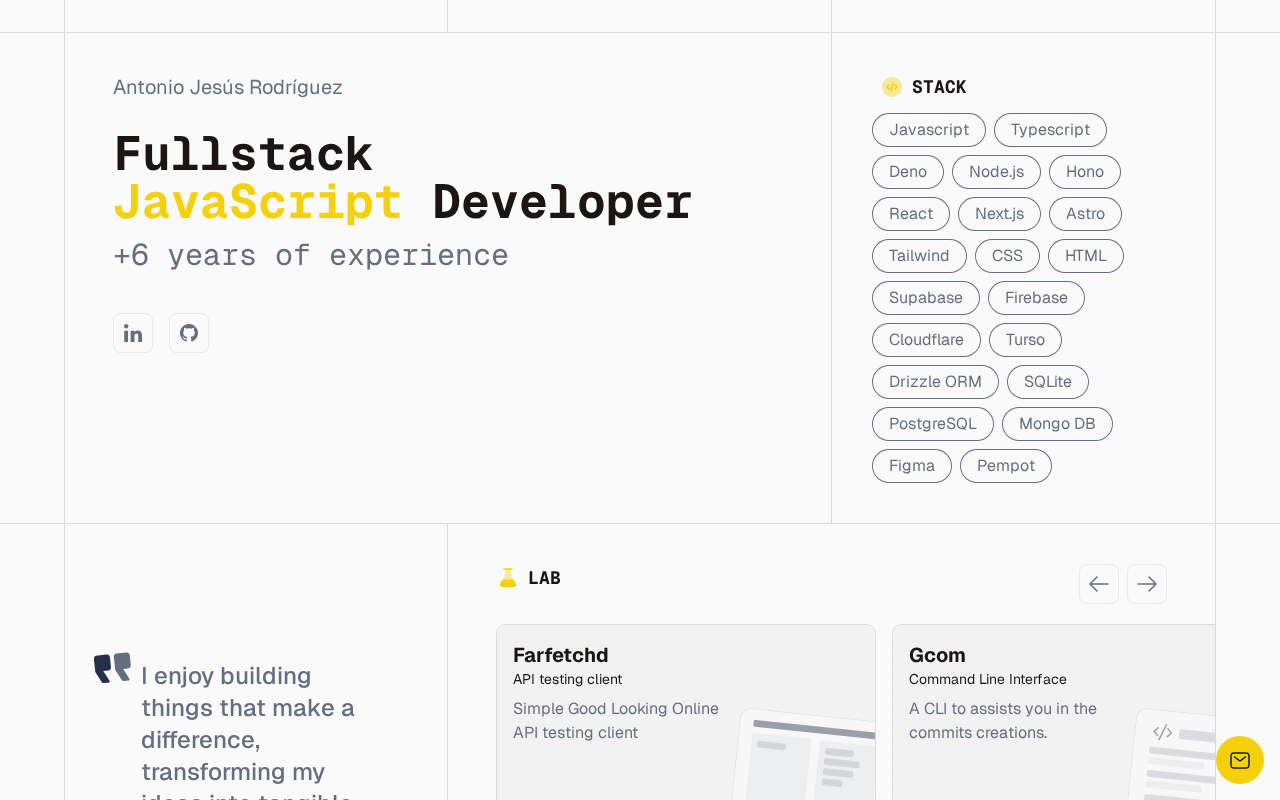Click the Gcom description about commits
The image size is (1280, 800).
1003,720
